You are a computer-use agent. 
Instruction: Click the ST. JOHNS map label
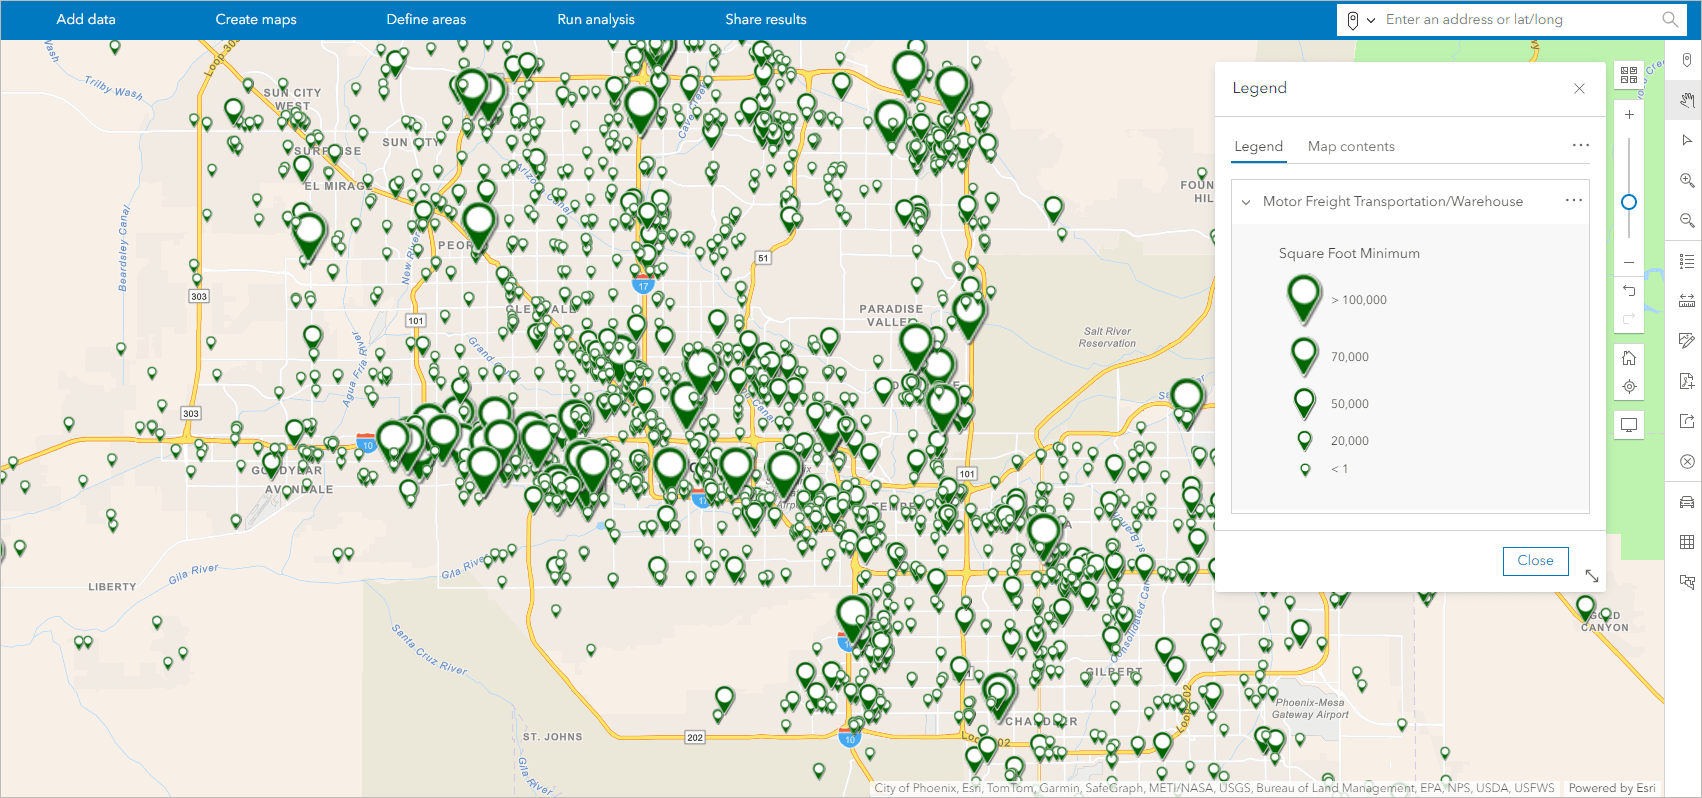(552, 737)
